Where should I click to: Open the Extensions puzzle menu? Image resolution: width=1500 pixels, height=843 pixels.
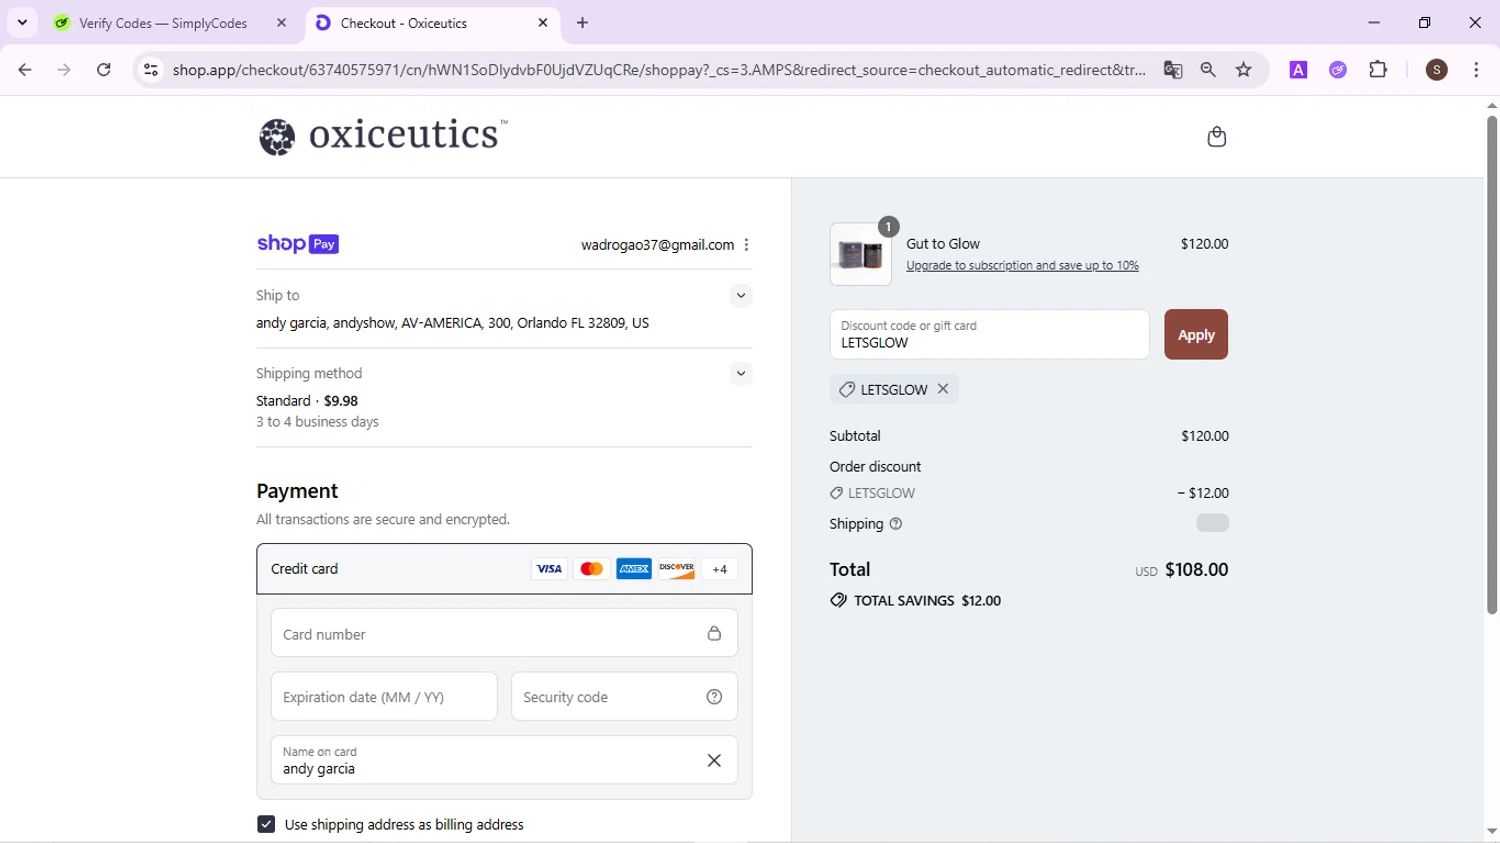click(1378, 70)
